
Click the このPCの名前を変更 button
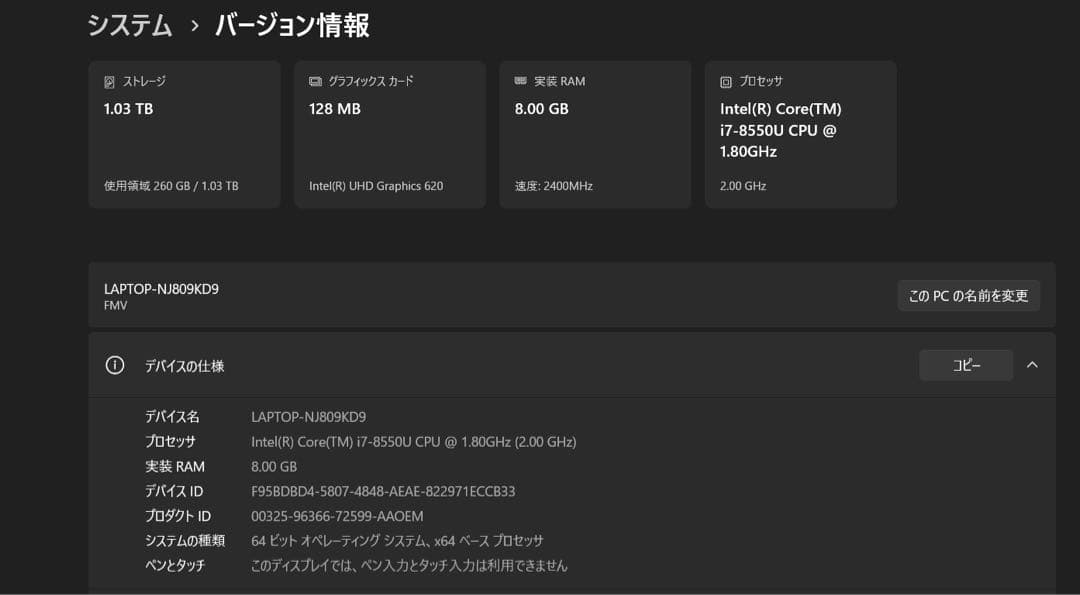(x=968, y=295)
